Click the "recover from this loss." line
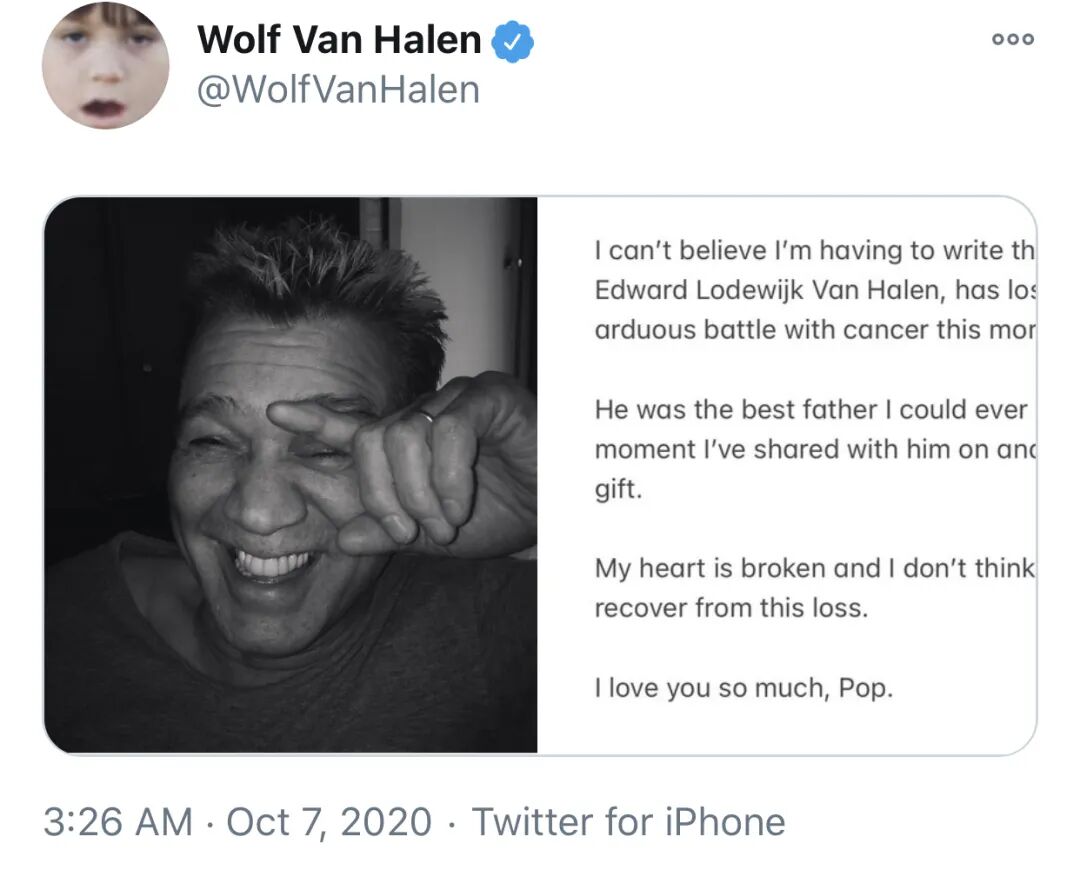Viewport: 1080px width, 870px height. point(731,608)
